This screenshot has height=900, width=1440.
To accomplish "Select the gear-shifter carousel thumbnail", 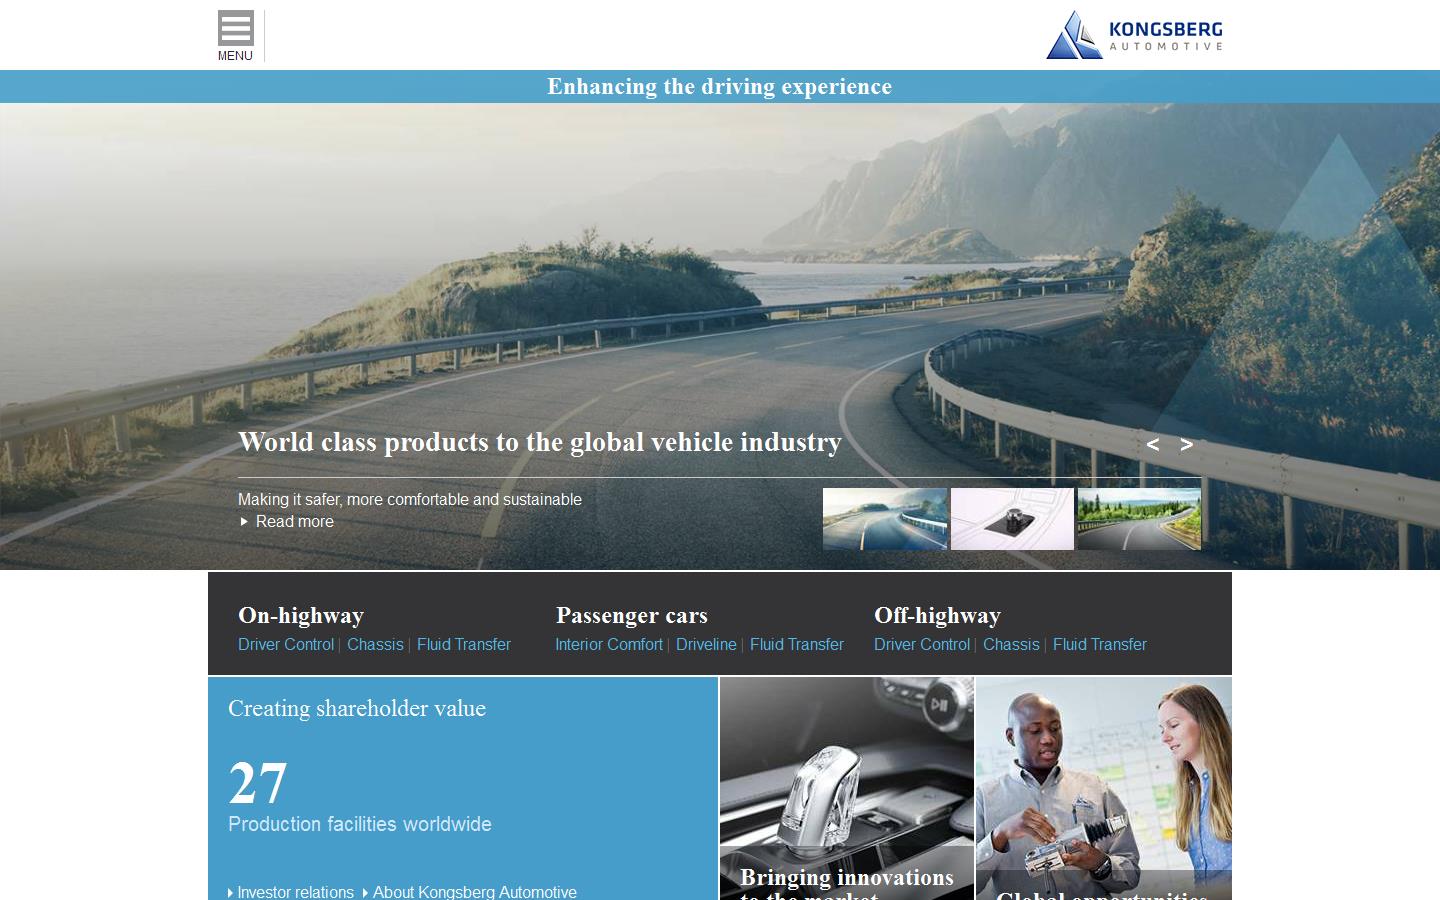I will [1012, 518].
